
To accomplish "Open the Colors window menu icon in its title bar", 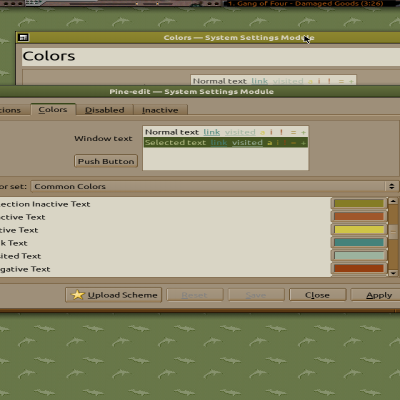I will coord(23,38).
